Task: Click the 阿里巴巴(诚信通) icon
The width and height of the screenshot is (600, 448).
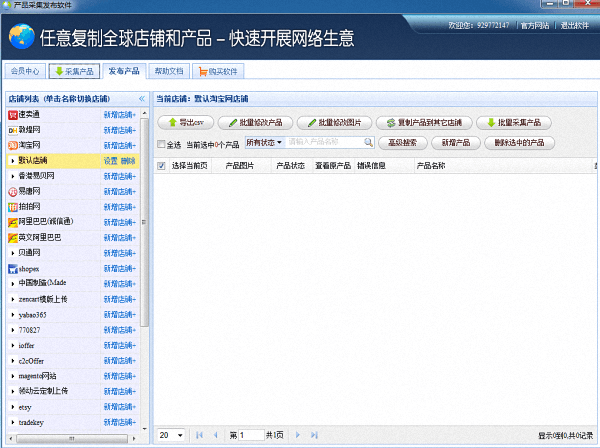Action: coord(13,222)
